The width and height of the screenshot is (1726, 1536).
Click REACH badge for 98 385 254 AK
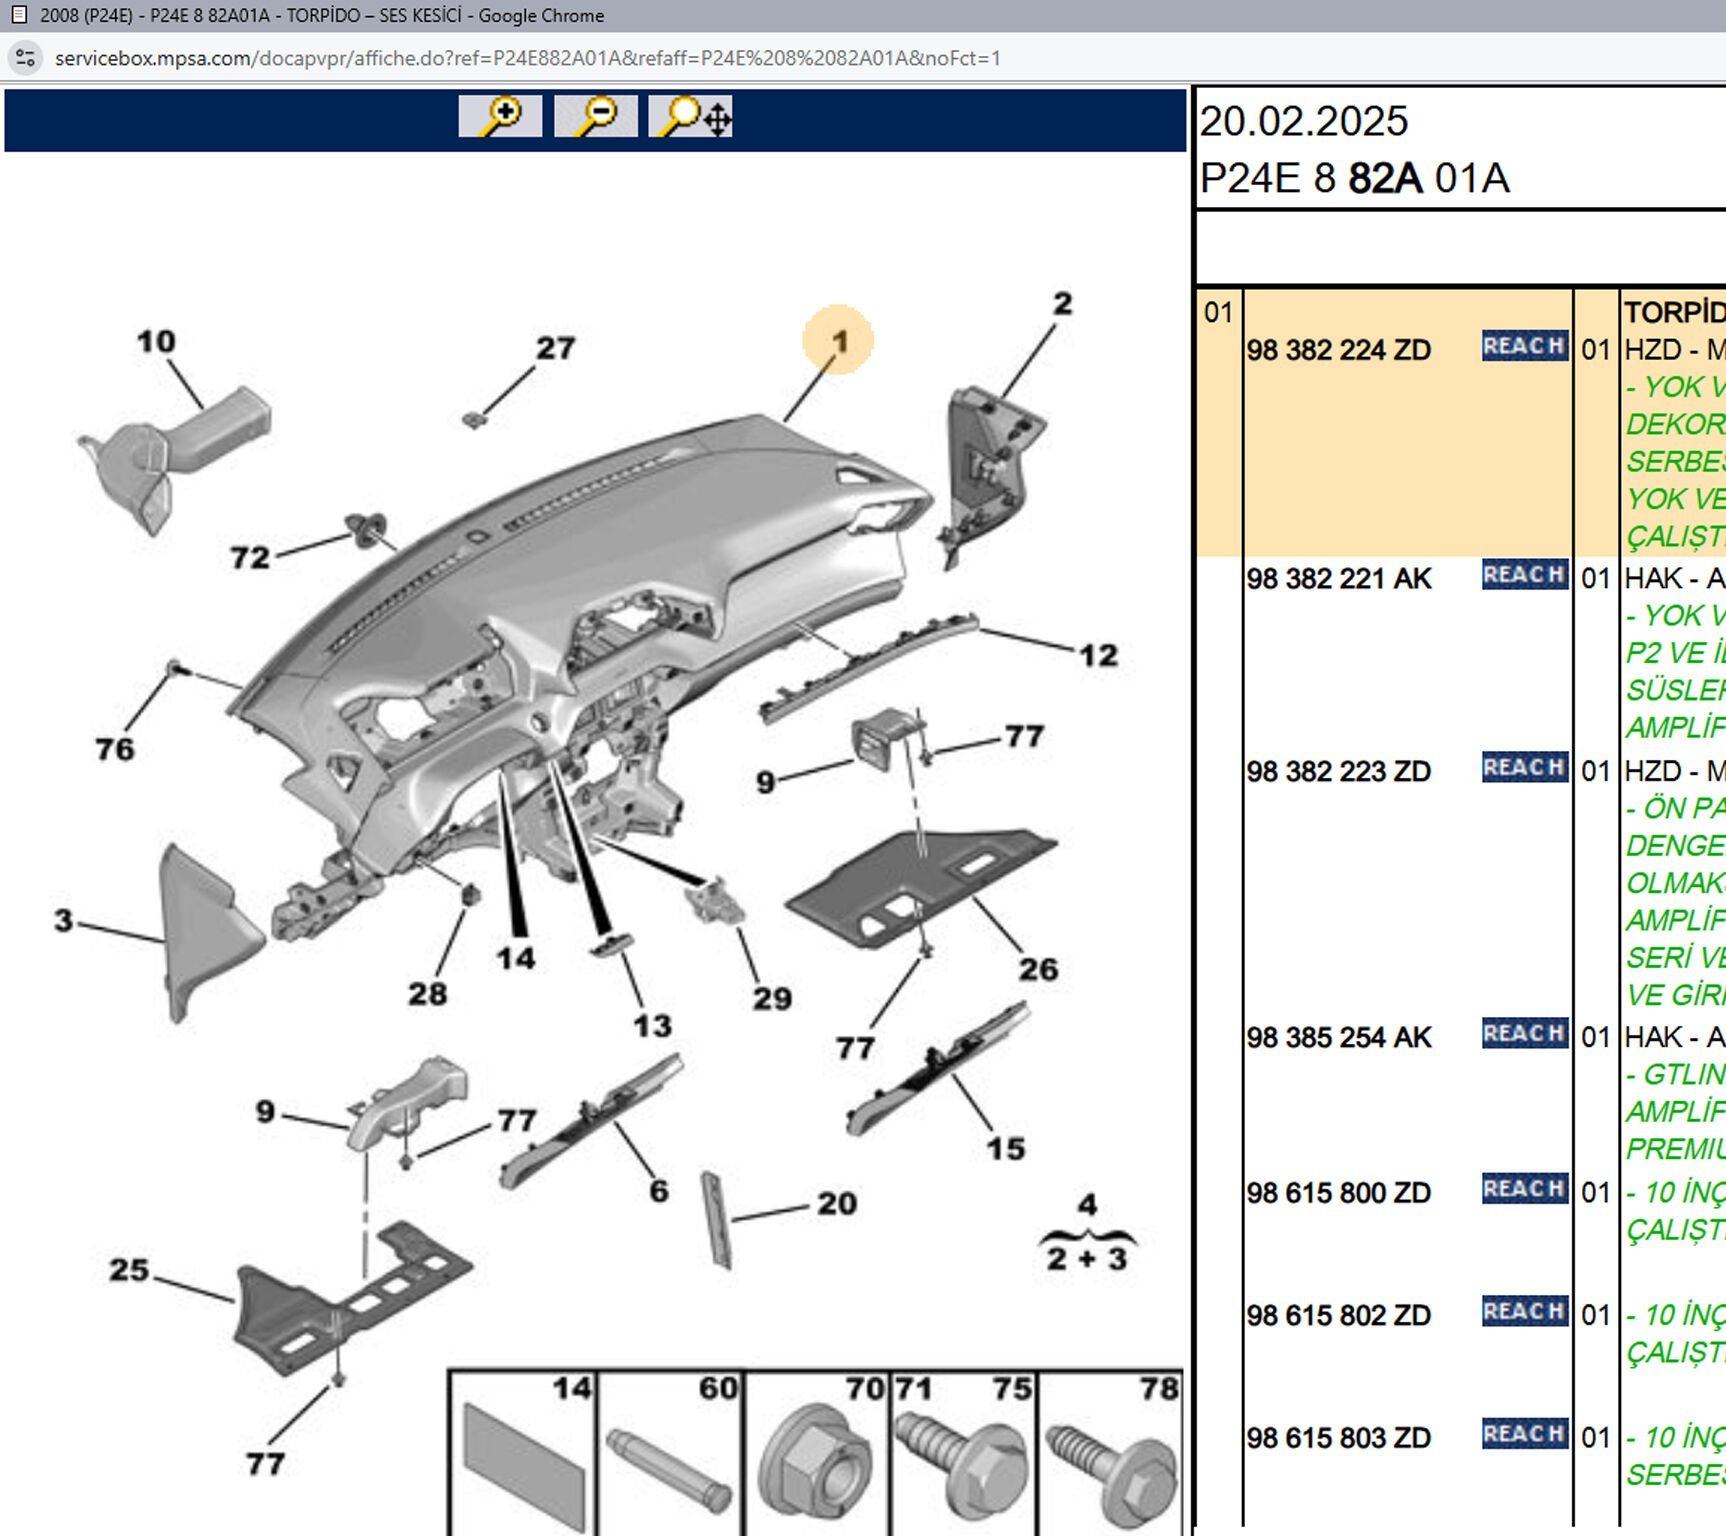pyautogui.click(x=1524, y=1034)
